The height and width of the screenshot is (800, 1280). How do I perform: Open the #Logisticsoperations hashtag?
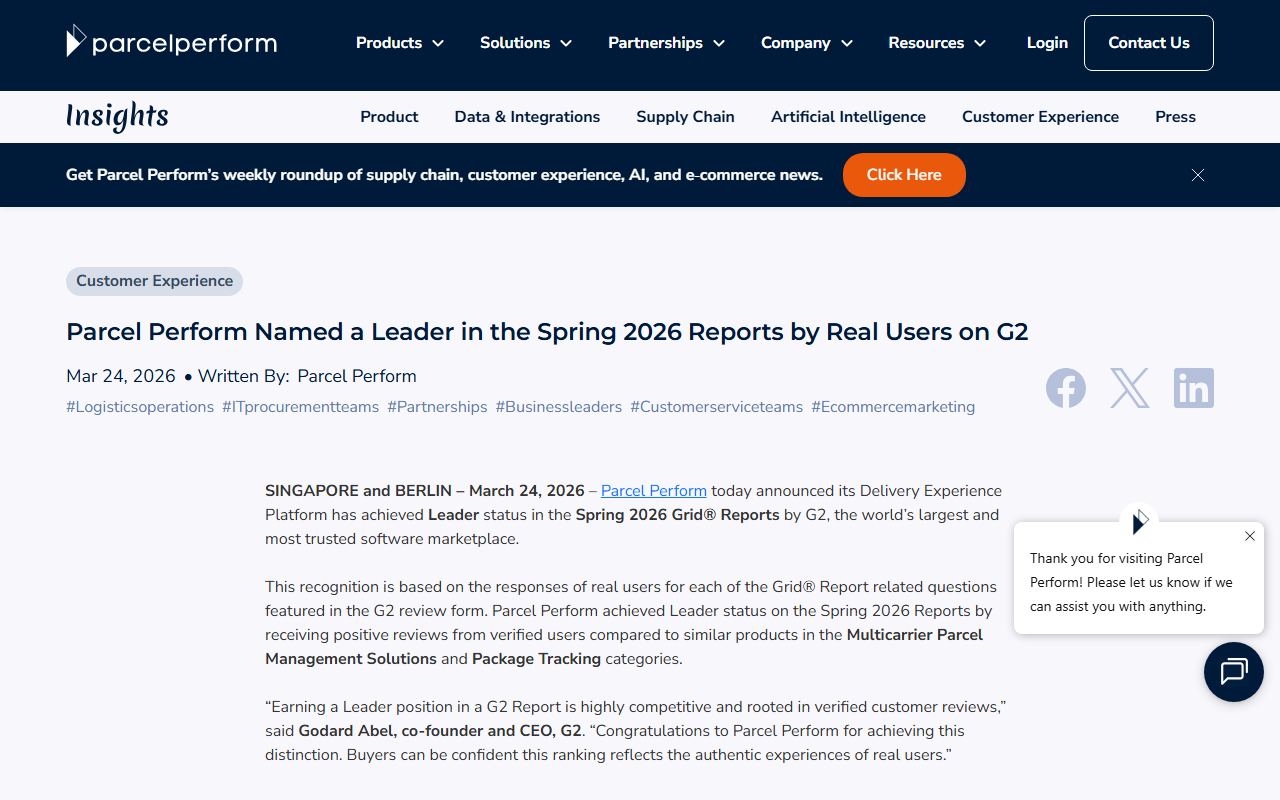(x=140, y=407)
